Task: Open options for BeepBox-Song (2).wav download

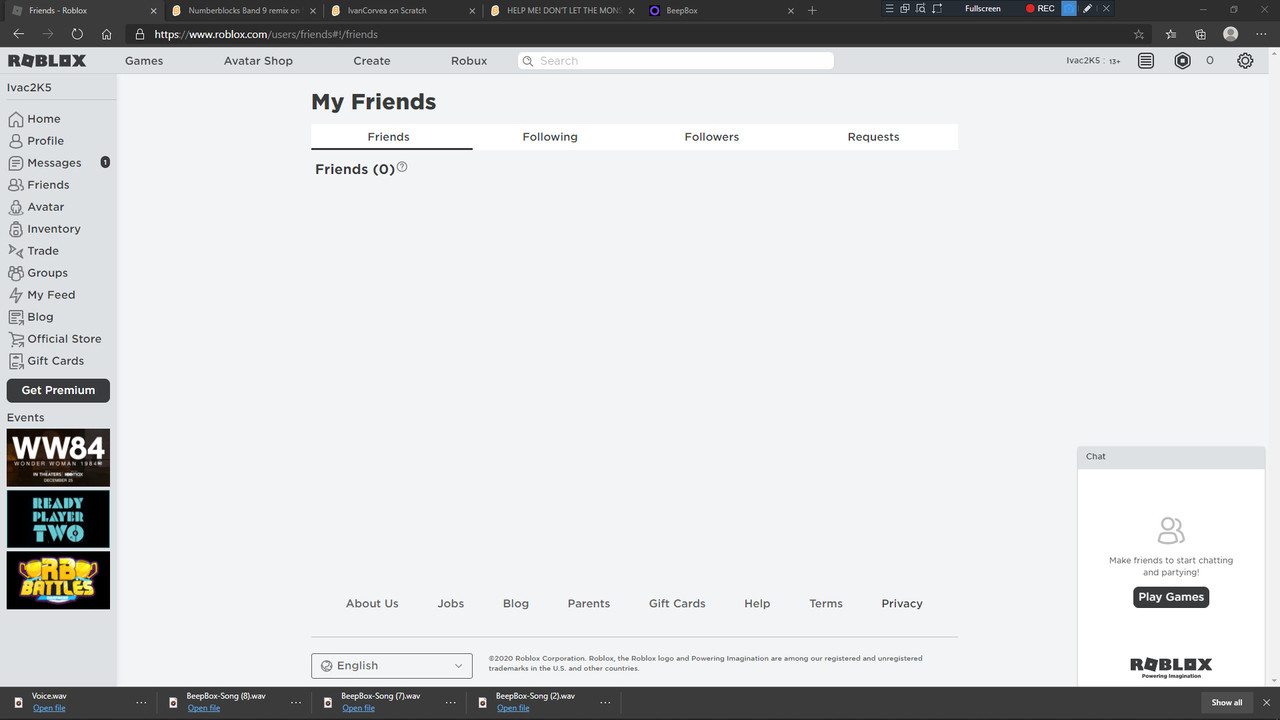Action: pos(605,702)
